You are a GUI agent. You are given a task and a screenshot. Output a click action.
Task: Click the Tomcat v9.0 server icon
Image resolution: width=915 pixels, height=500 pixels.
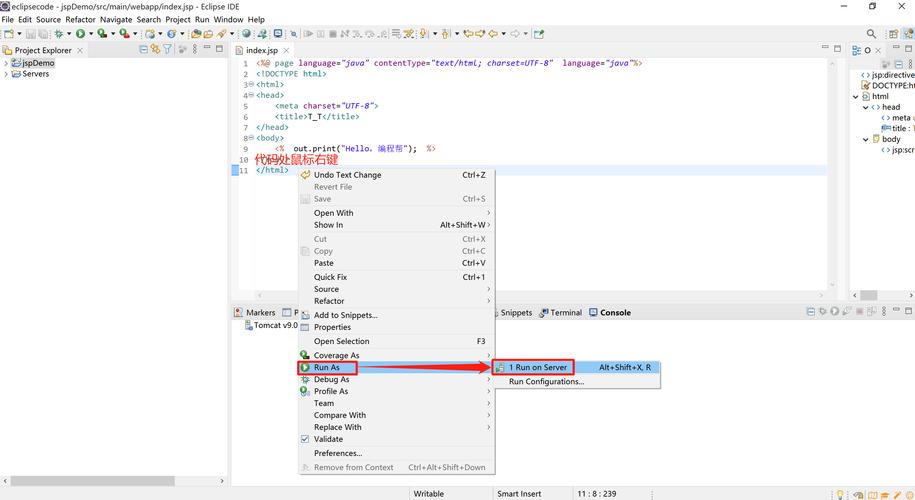(249, 326)
